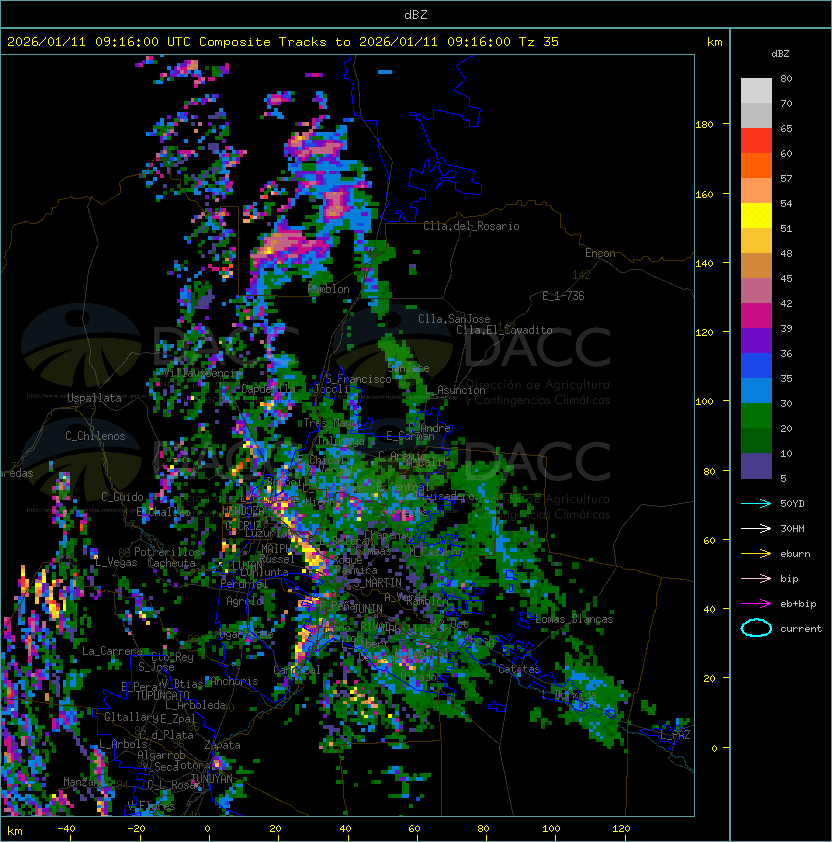This screenshot has height=842, width=832.
Task: Click the Clla.SanJose place label
Action: 454,319
